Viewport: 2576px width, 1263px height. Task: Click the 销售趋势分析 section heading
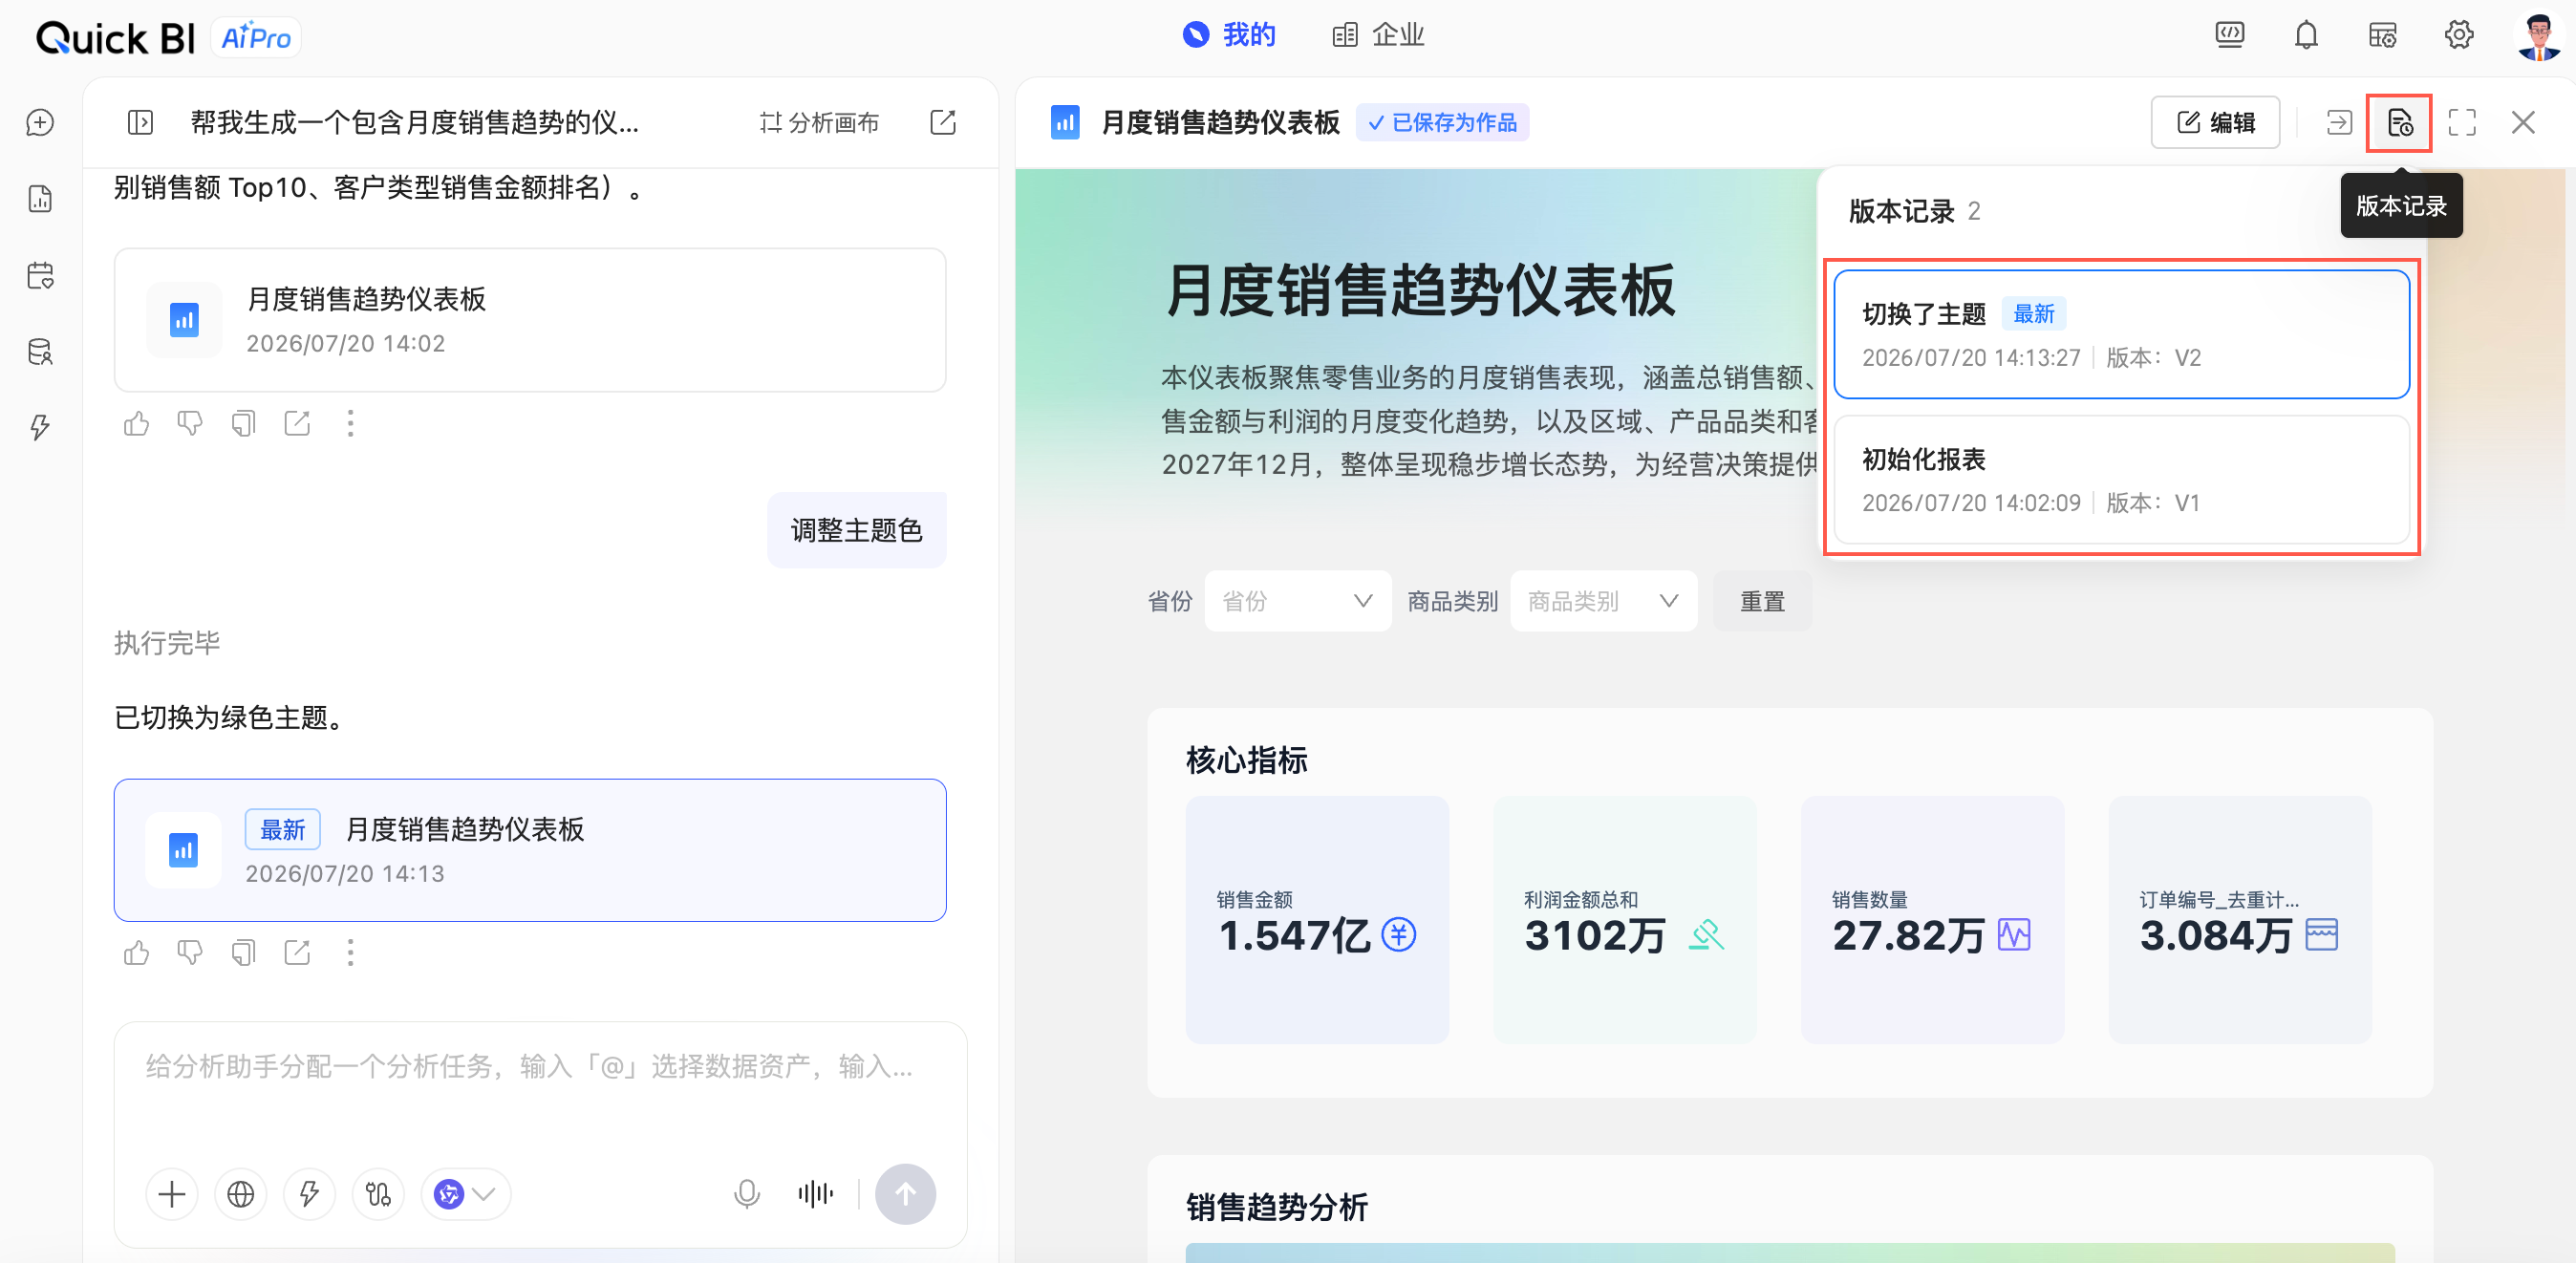pyautogui.click(x=1277, y=1207)
